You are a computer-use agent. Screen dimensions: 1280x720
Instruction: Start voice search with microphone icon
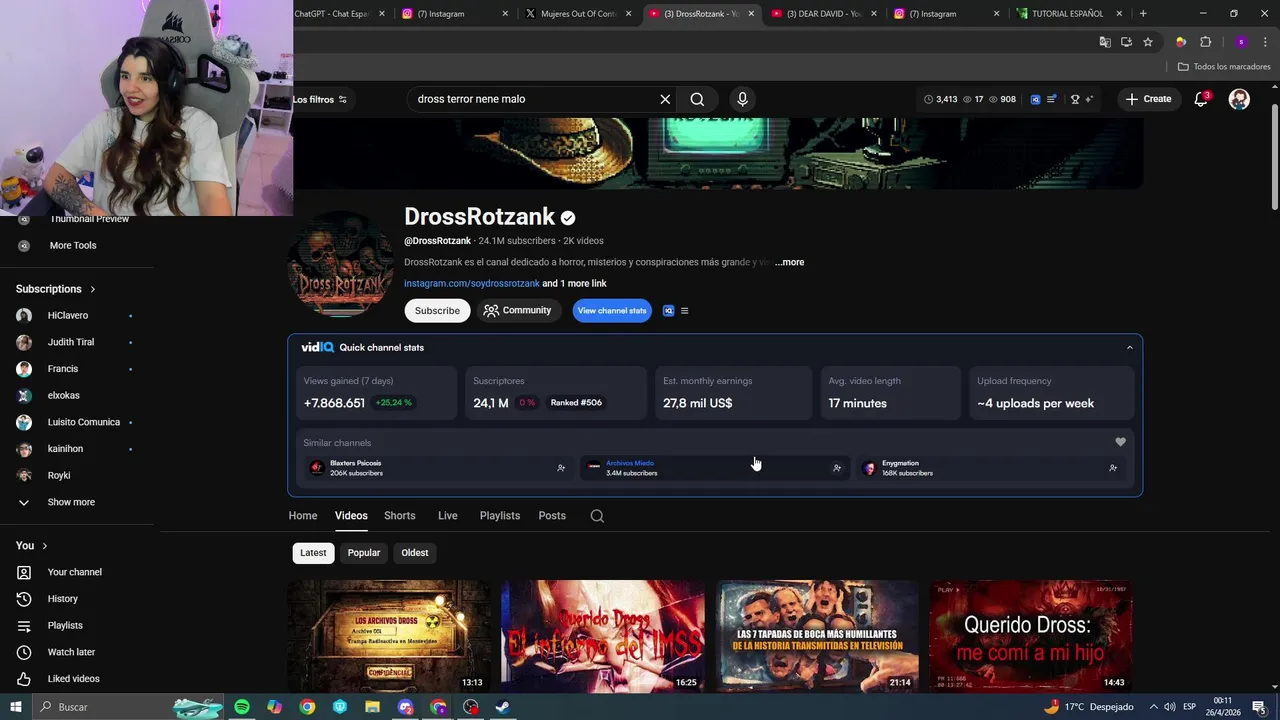(742, 99)
